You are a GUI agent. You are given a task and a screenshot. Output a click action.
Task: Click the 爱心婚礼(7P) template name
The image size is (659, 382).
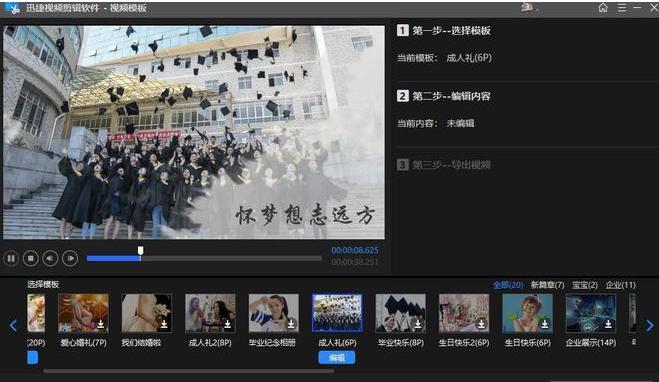click(83, 342)
